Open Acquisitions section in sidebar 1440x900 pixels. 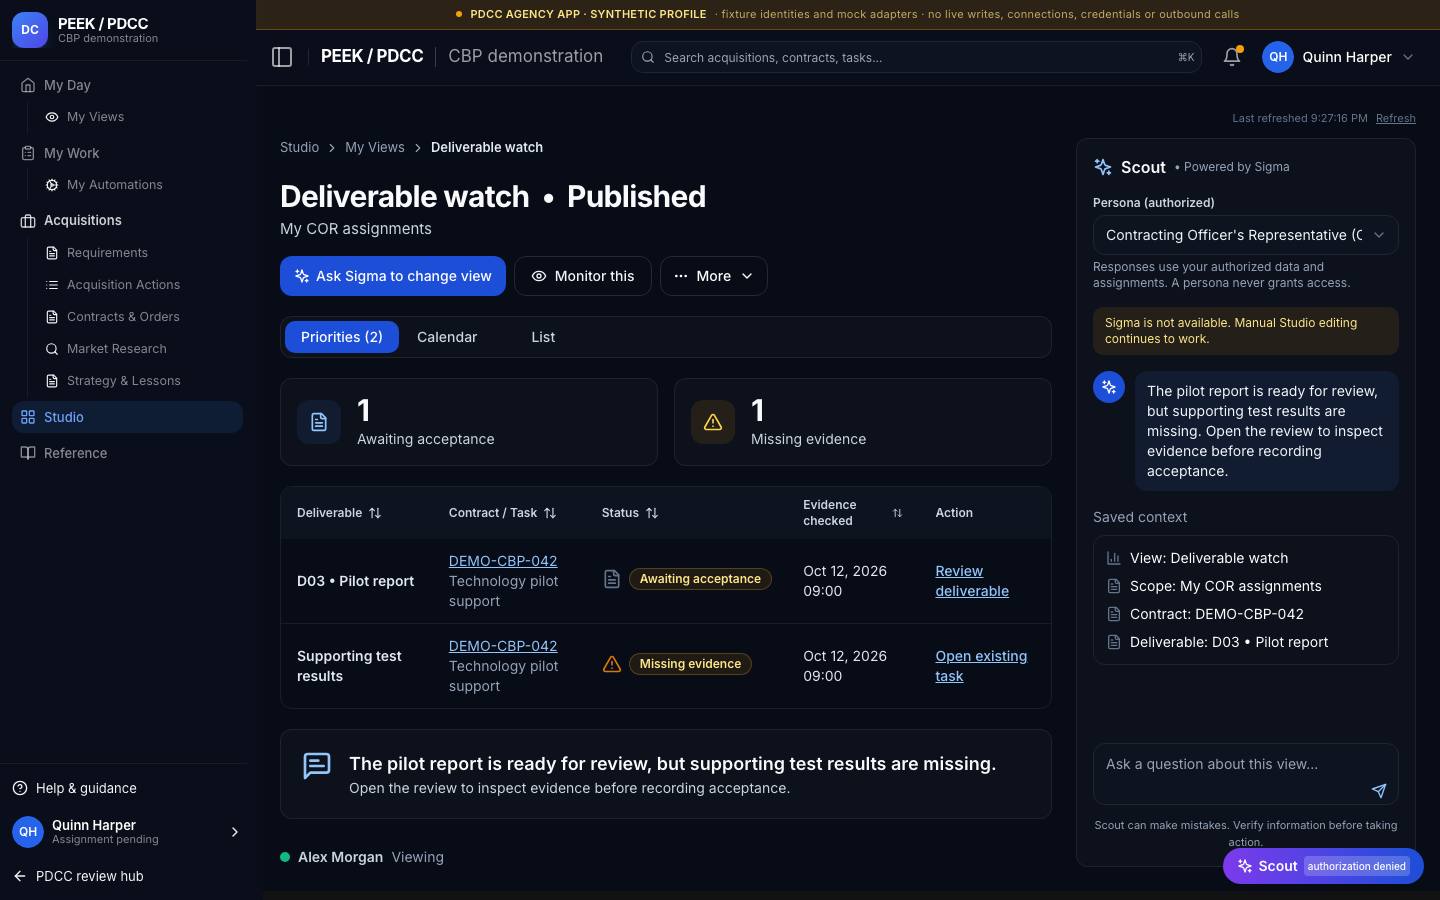coord(127,220)
